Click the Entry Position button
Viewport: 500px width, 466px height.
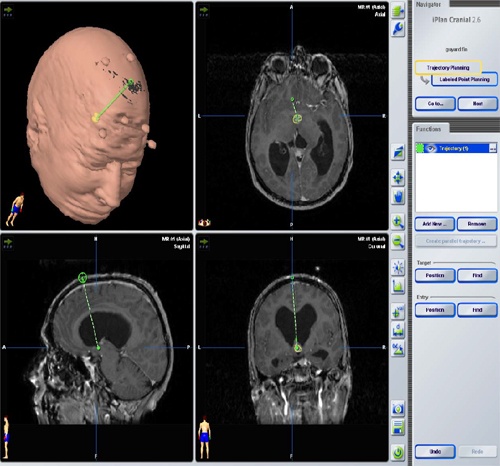point(435,310)
